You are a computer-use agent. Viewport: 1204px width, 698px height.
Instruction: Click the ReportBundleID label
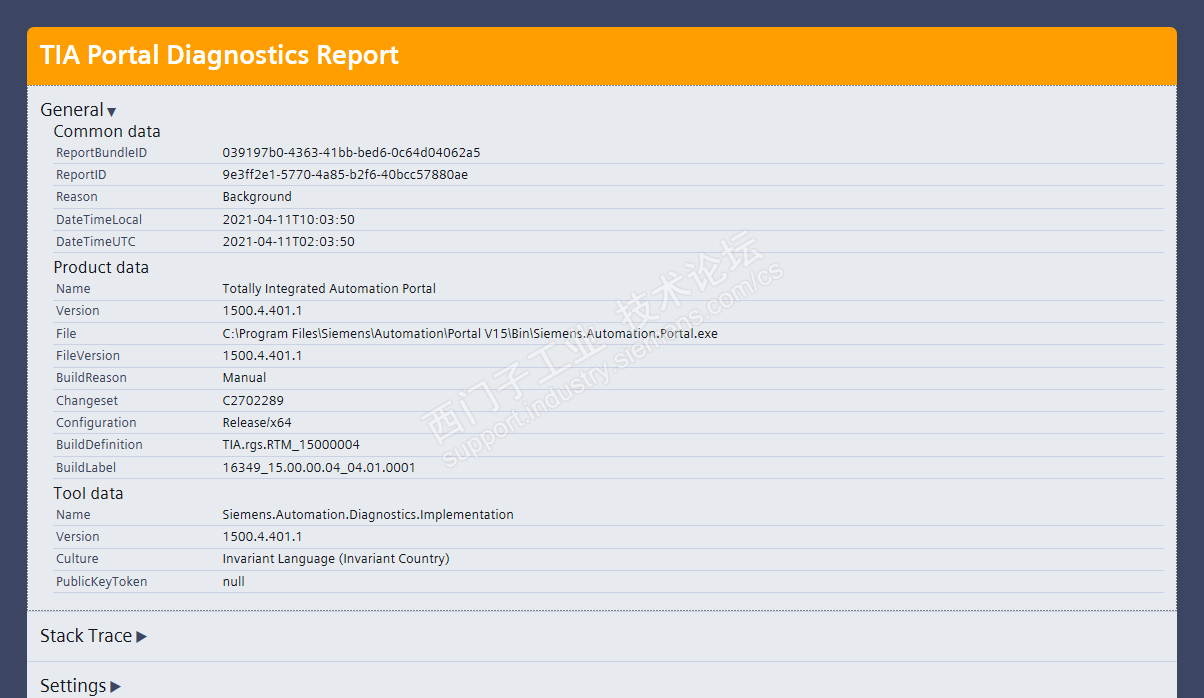tap(101, 153)
